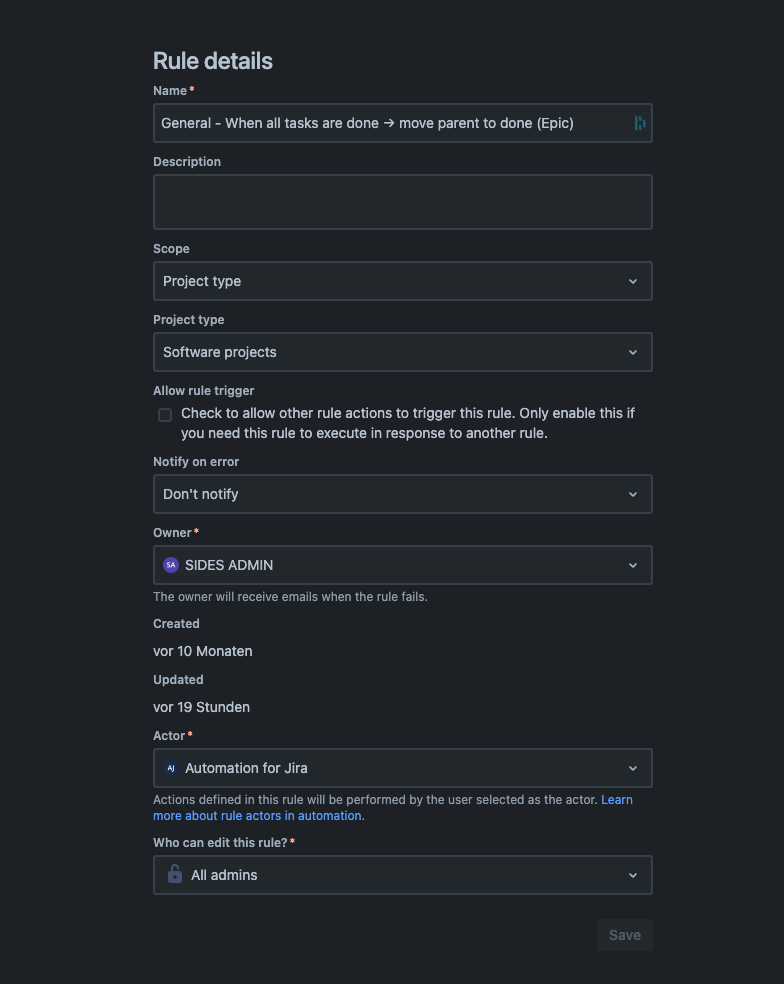
Task: Click the chevron on "Notify on error"
Action: click(632, 494)
